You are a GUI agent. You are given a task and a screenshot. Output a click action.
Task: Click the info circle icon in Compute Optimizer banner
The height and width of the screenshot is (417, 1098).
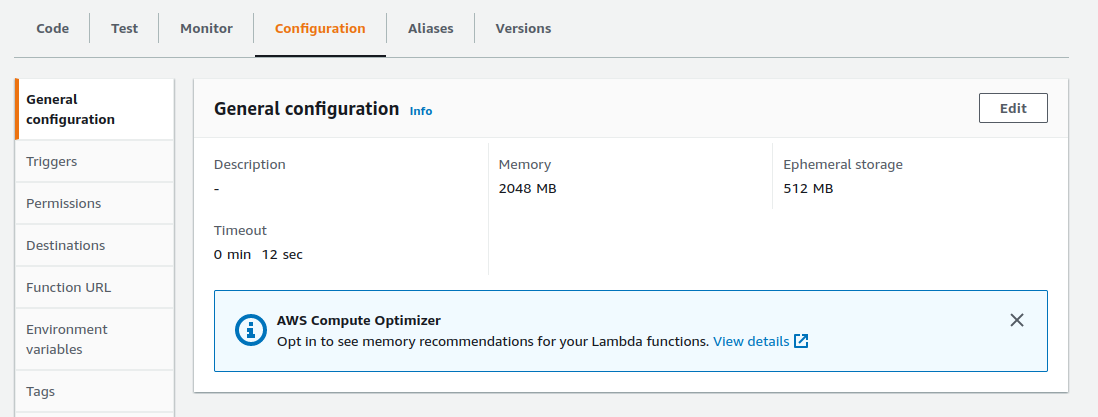250,331
